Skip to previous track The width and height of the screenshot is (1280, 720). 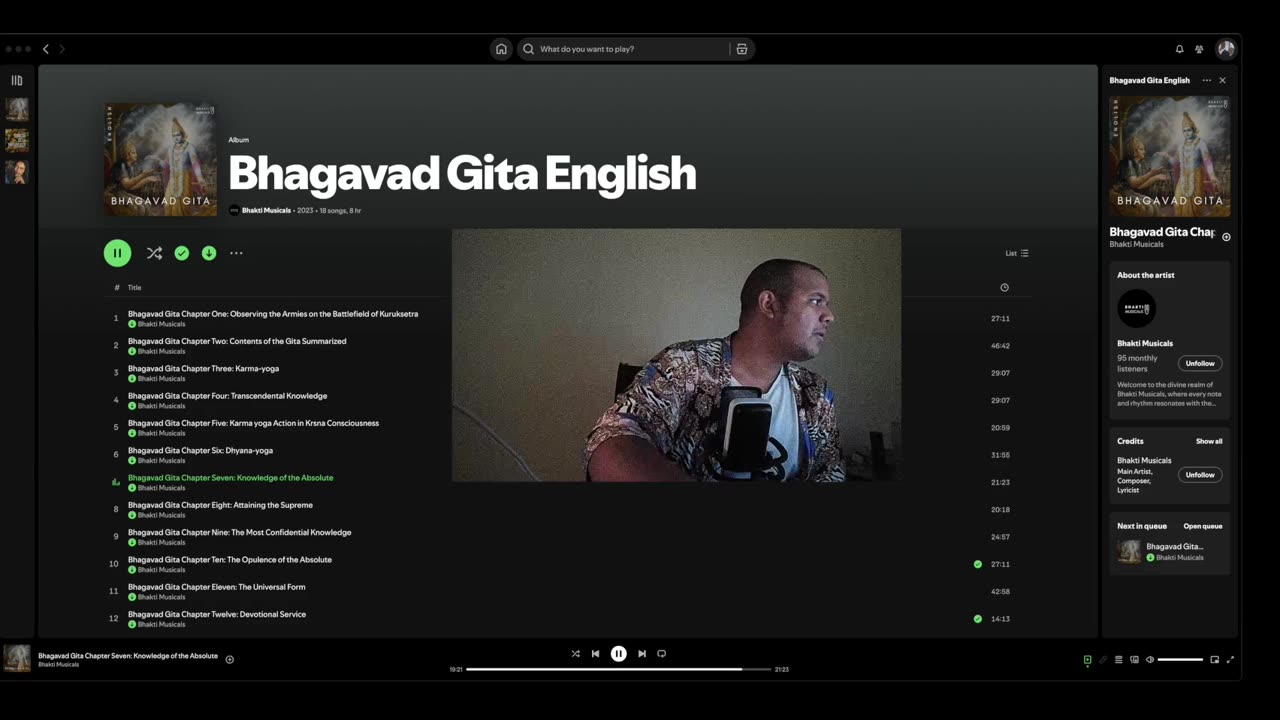(x=595, y=654)
